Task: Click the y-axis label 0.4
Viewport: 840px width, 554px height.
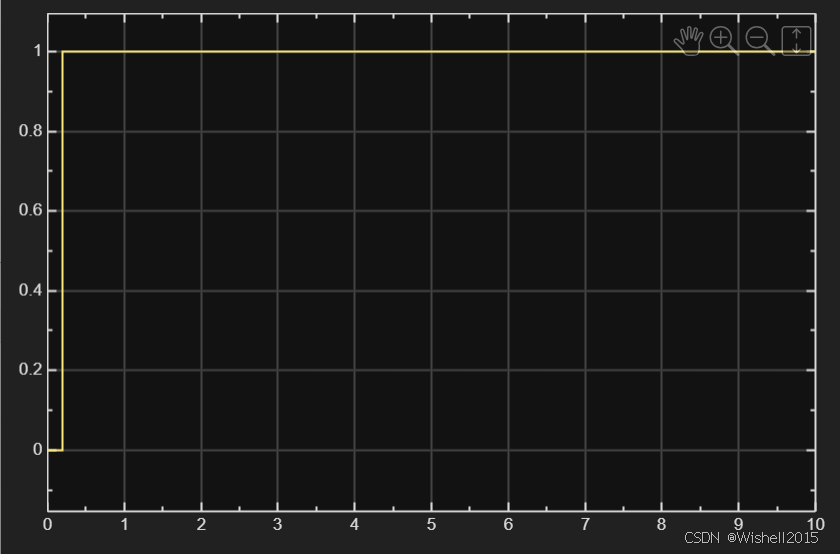Action: point(31,290)
